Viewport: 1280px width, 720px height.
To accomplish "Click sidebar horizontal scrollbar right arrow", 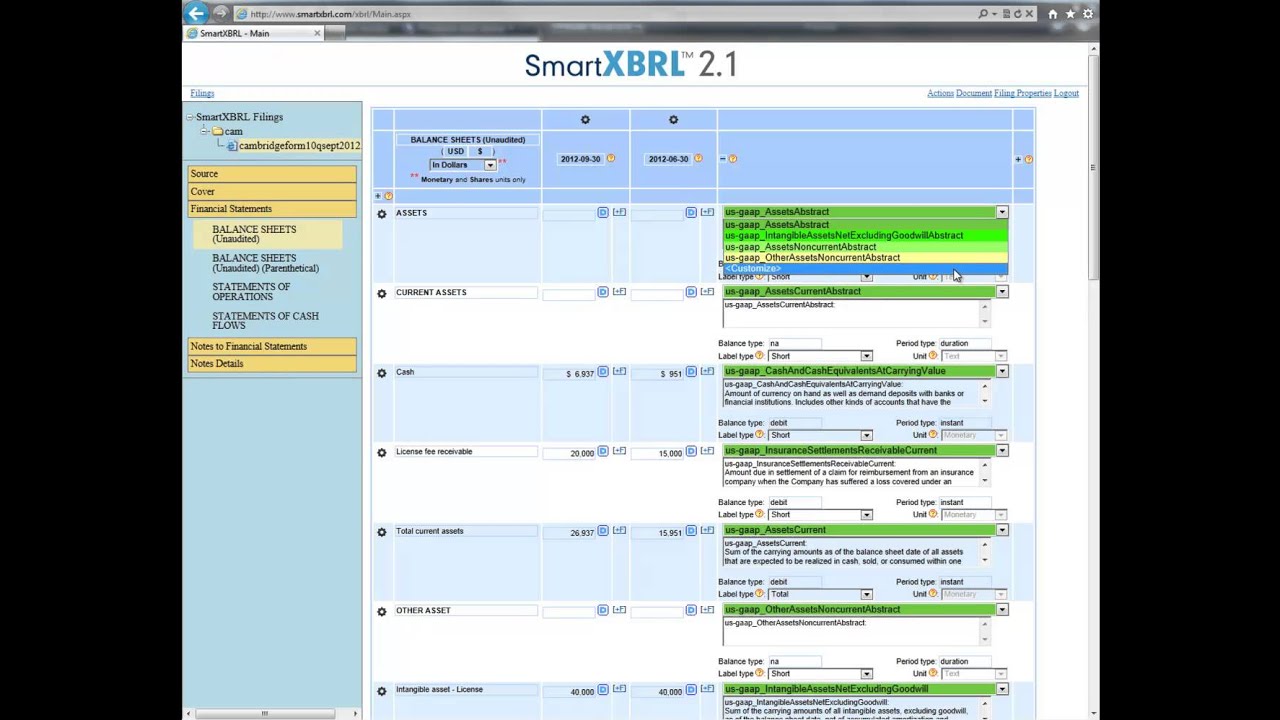I will coord(355,713).
